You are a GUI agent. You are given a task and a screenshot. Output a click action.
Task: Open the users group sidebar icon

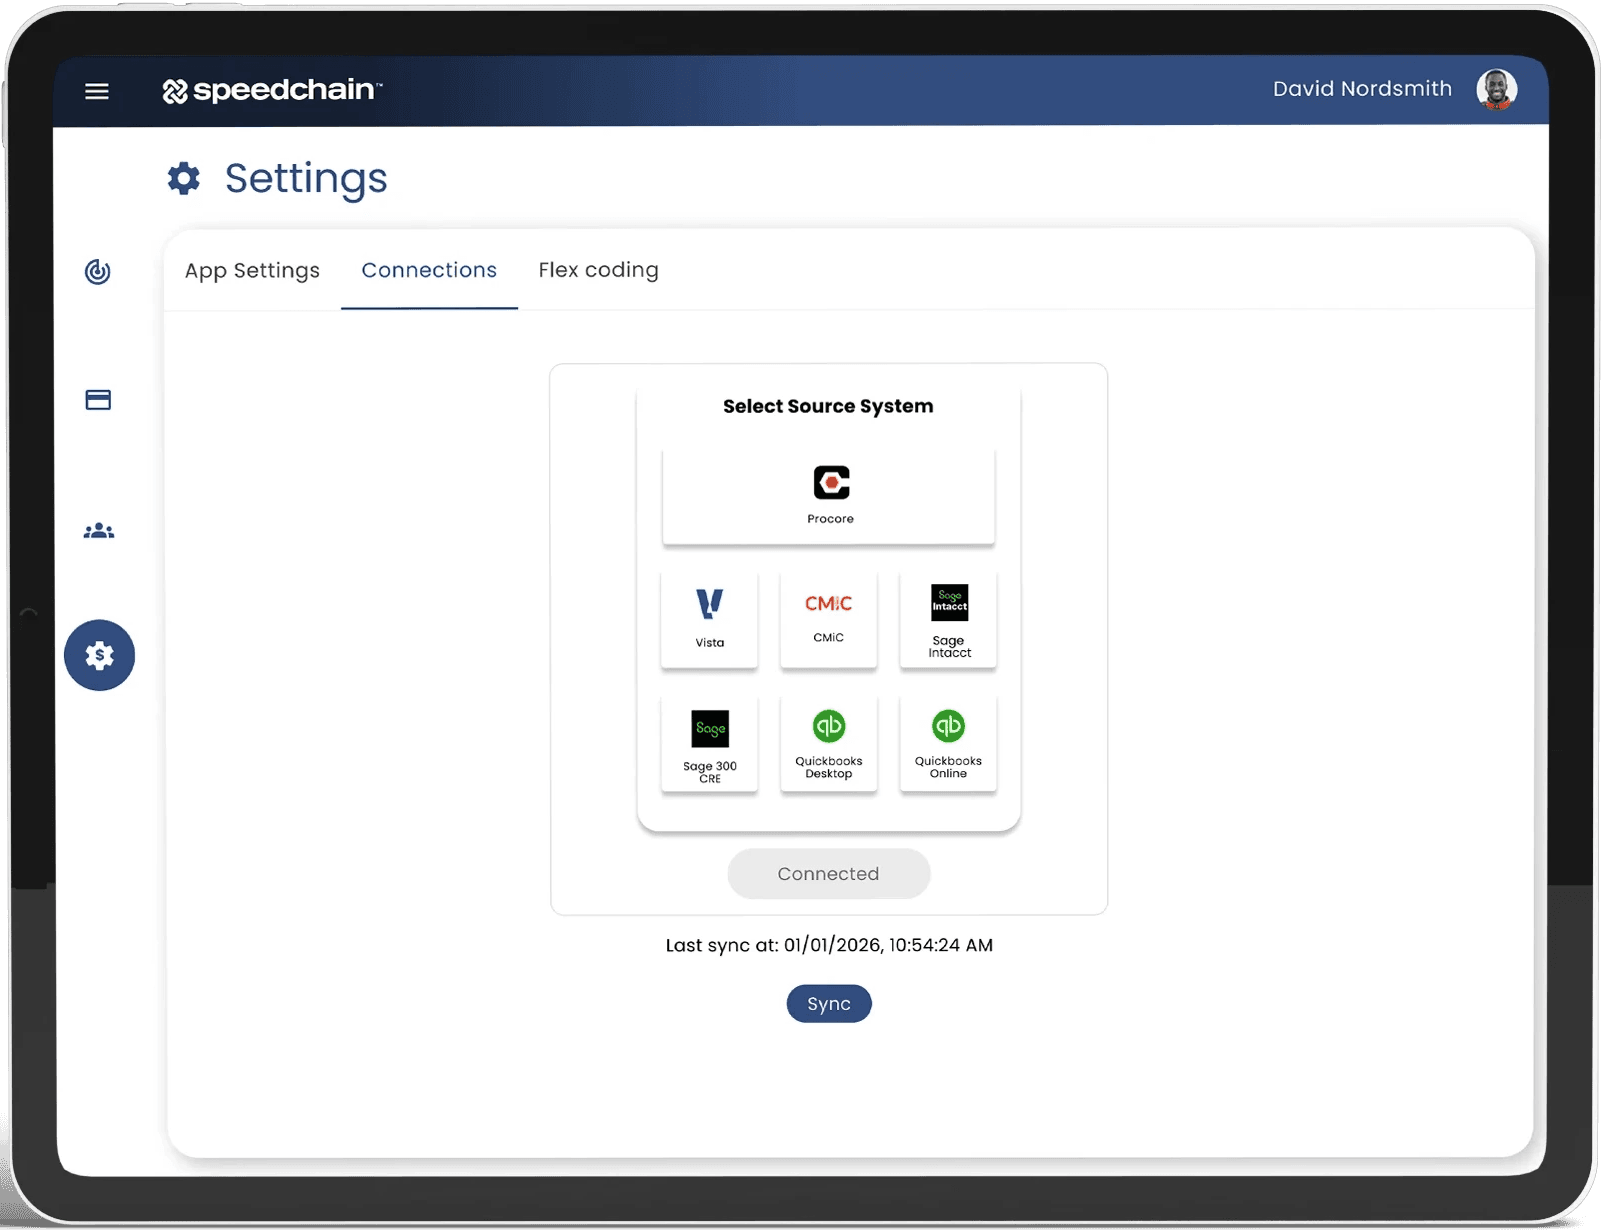pos(99,531)
